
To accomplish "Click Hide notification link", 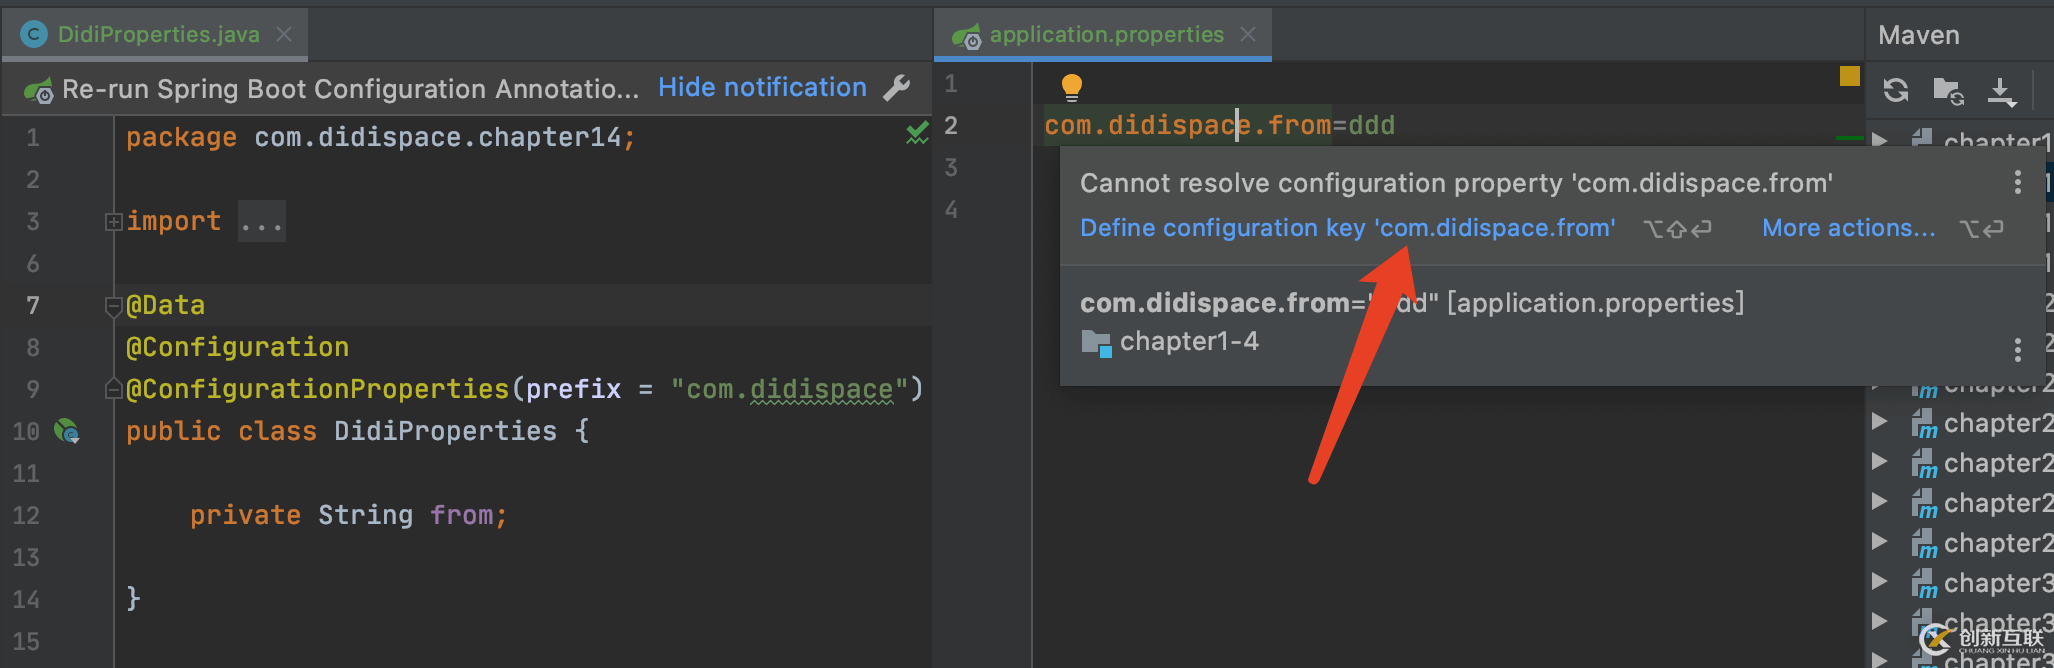I will pyautogui.click(x=762, y=88).
